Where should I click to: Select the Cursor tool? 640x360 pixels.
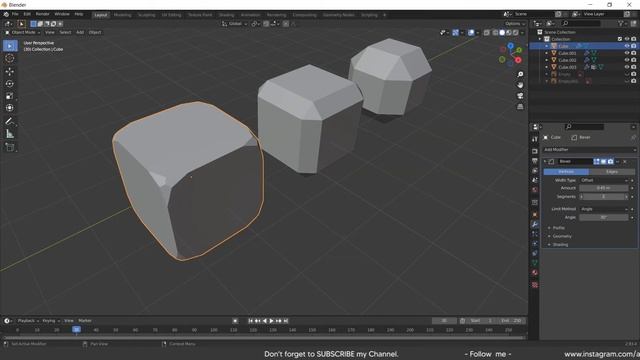[x=10, y=58]
